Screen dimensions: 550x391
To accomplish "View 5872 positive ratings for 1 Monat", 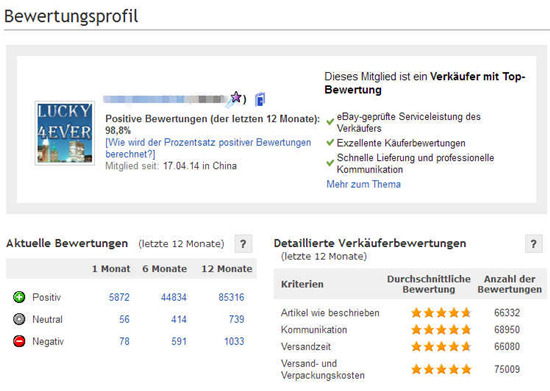I will [119, 297].
